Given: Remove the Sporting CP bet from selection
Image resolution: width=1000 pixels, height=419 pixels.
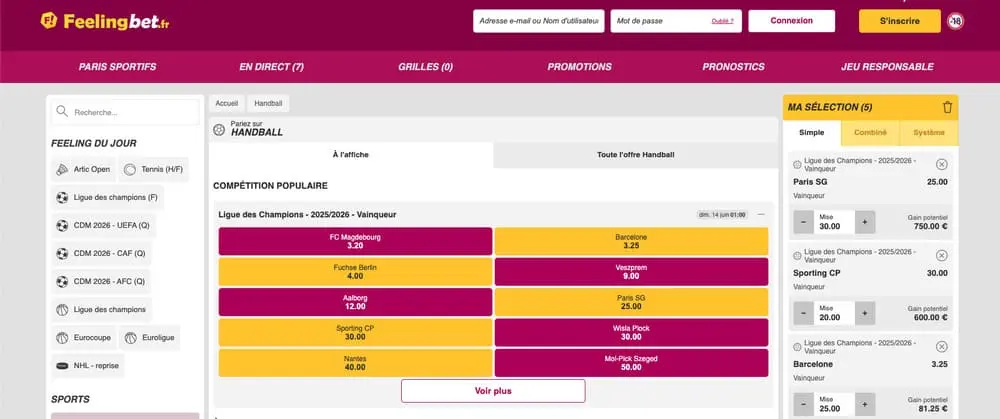Looking at the screenshot, I should [941, 256].
